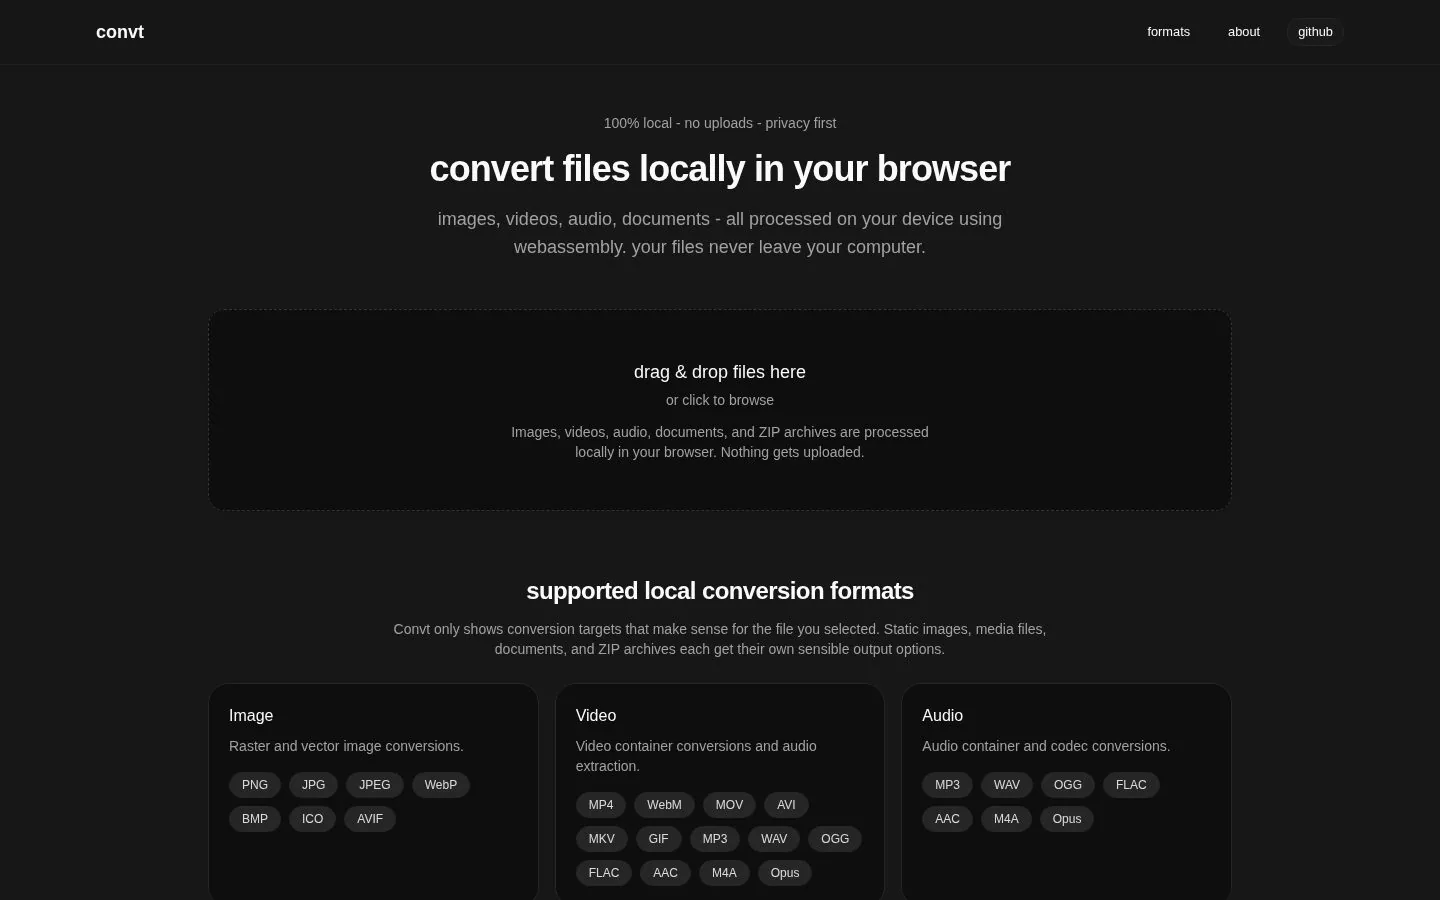Click the ICO format chip

[313, 819]
